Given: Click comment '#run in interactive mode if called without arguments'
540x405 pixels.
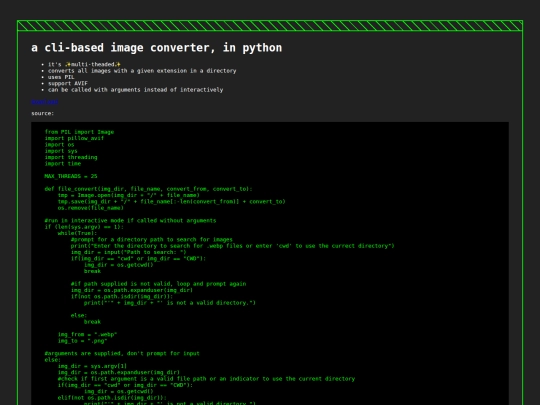Looking at the screenshot, I should 130,220.
